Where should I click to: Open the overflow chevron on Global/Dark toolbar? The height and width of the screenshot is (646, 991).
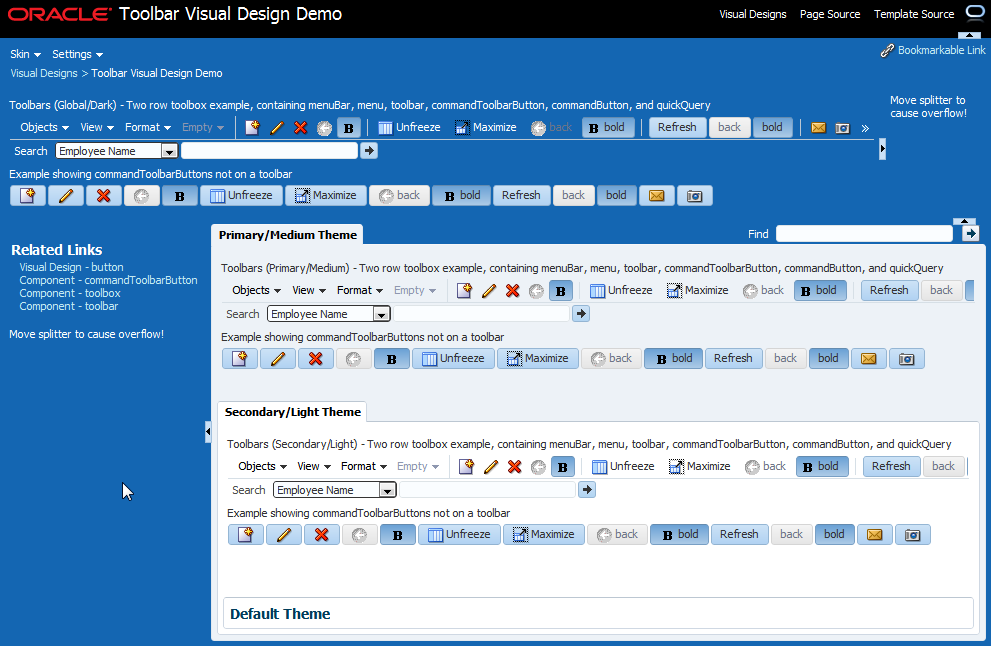[865, 128]
